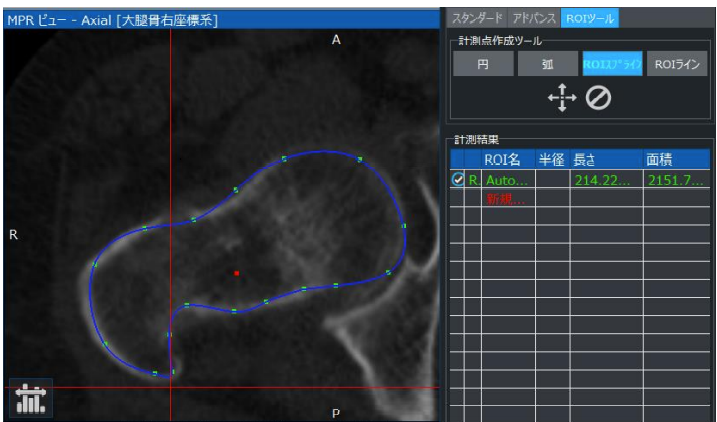
Task: Switch to the アドバンス tab
Action: click(534, 18)
